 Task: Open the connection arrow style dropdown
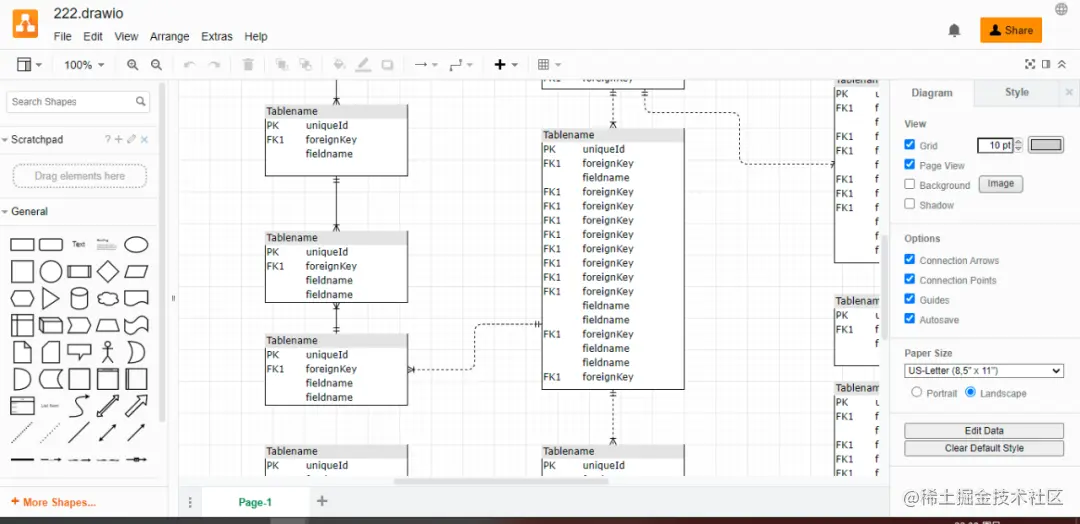tap(426, 65)
